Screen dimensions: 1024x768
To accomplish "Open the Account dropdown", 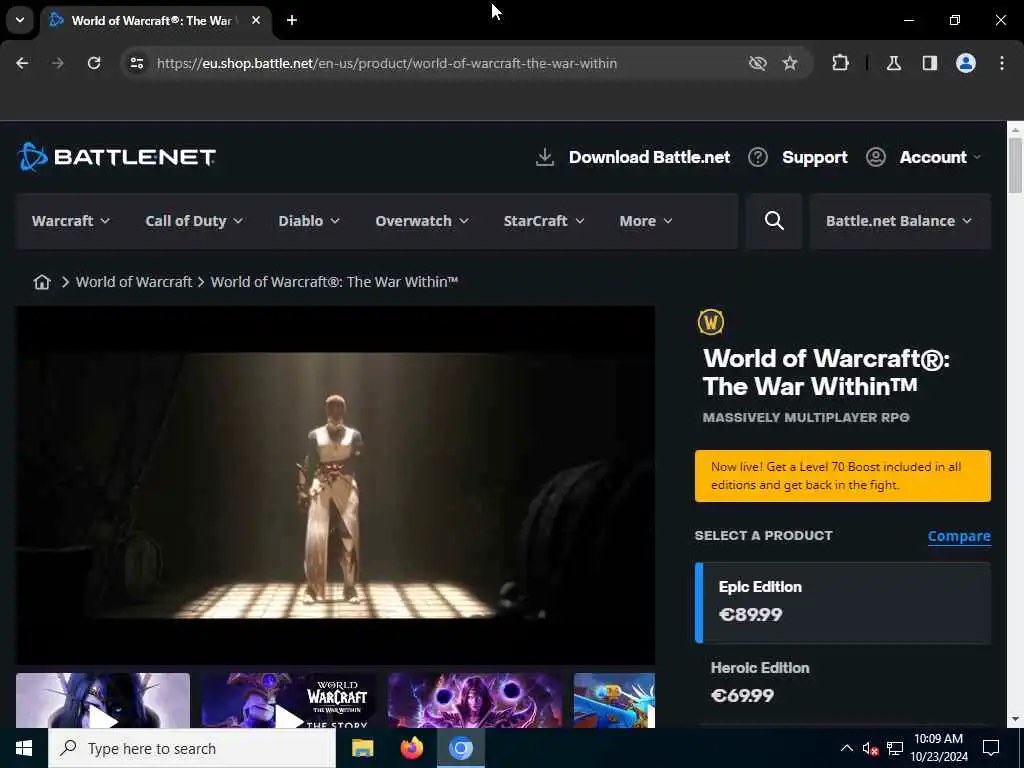I will point(939,157).
